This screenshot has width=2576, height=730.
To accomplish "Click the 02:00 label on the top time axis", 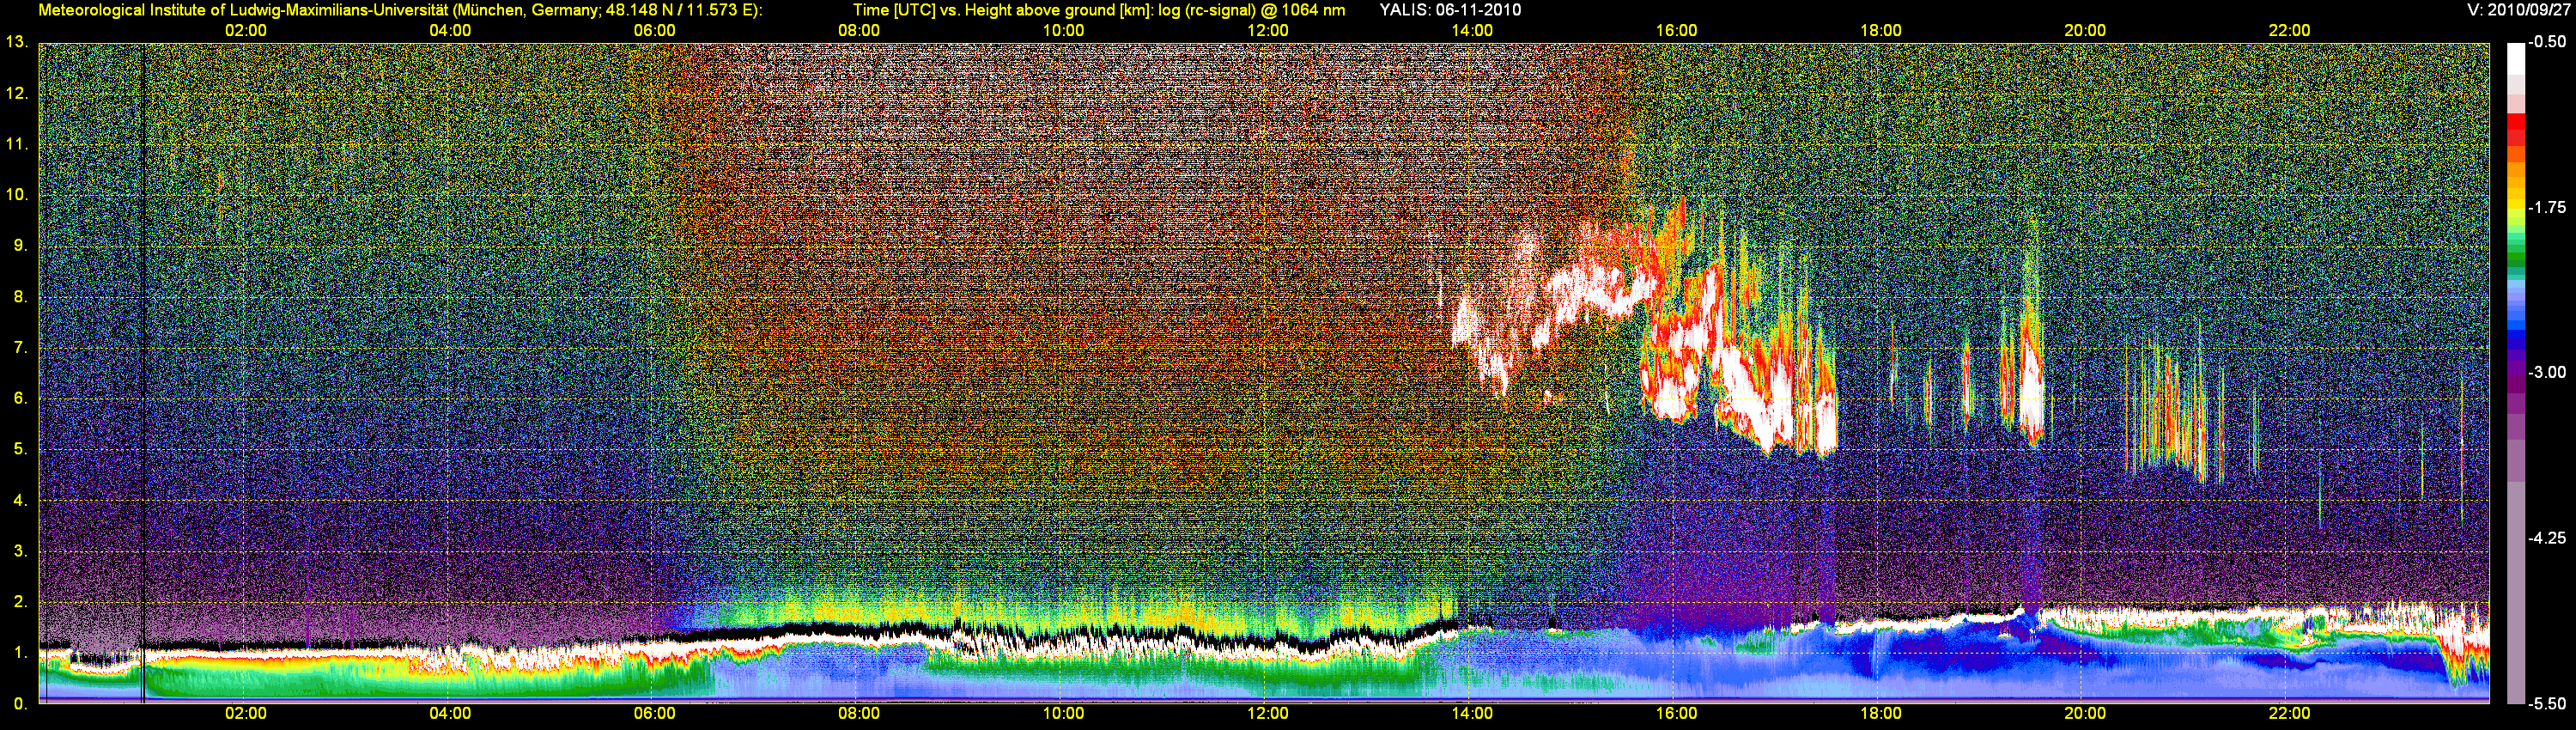I will [245, 31].
